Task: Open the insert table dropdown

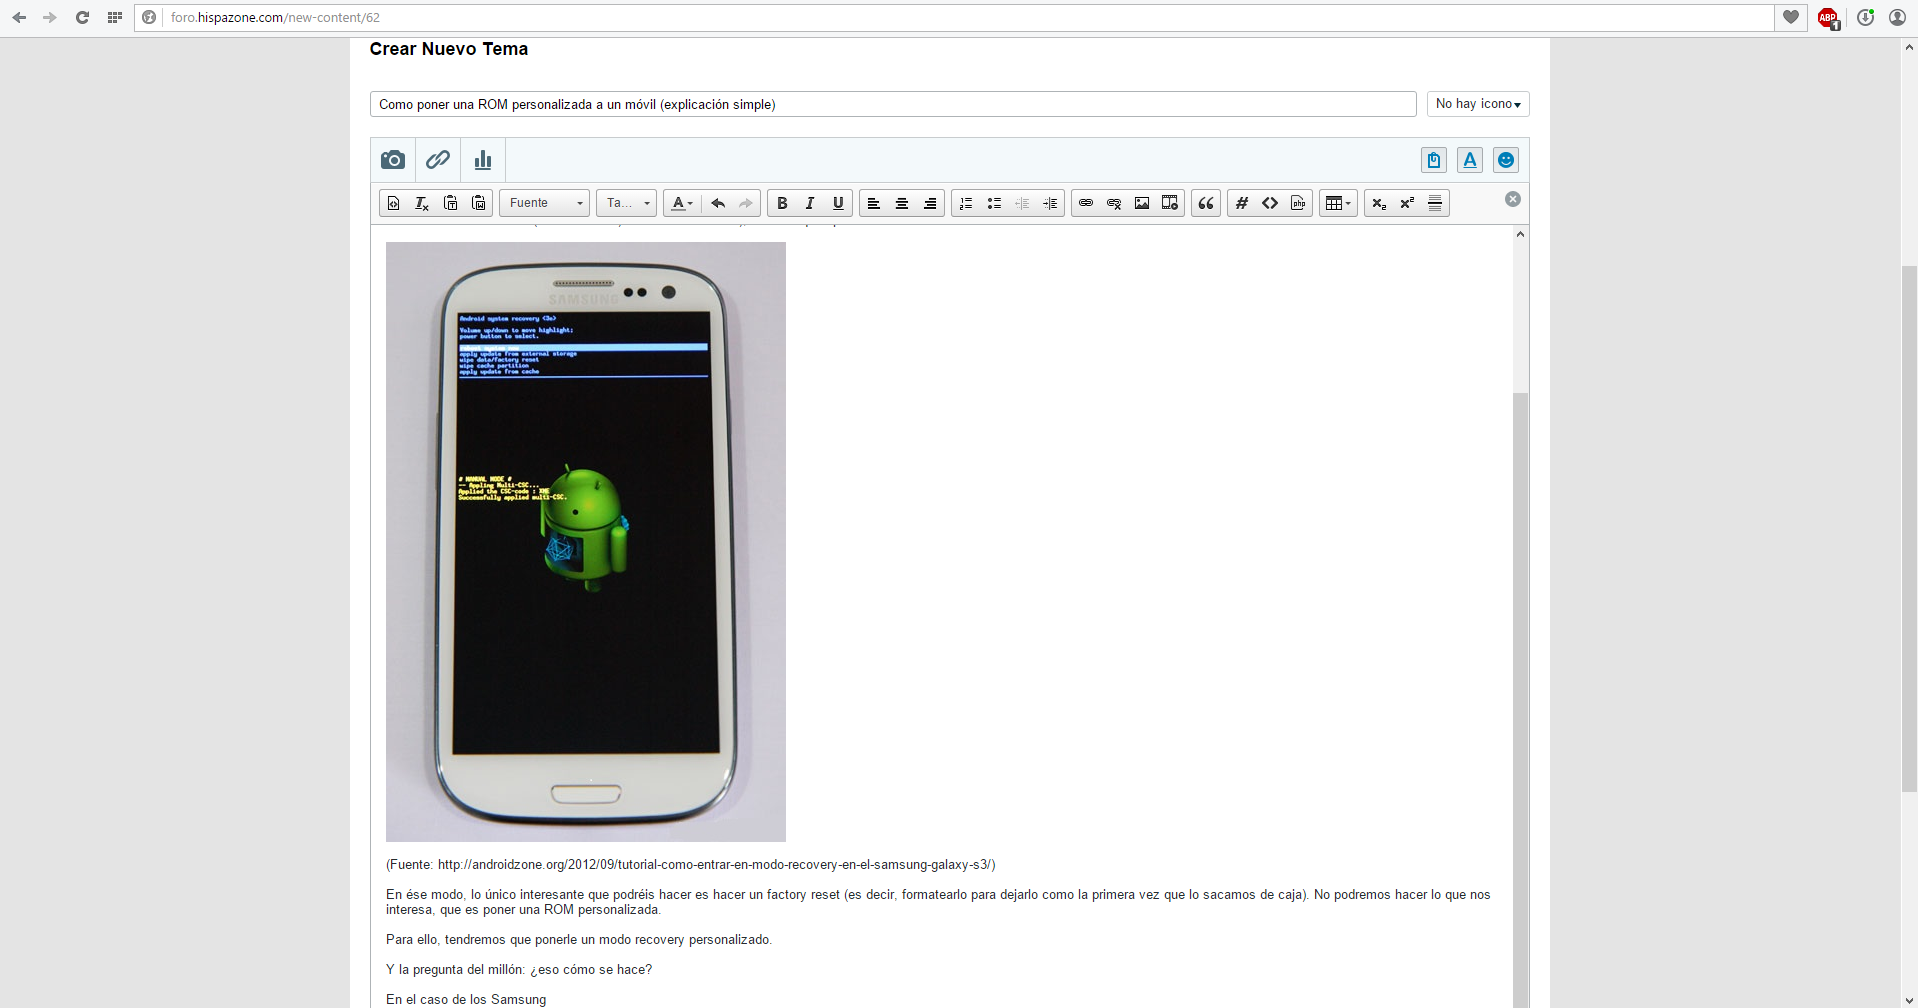Action: 1338,203
